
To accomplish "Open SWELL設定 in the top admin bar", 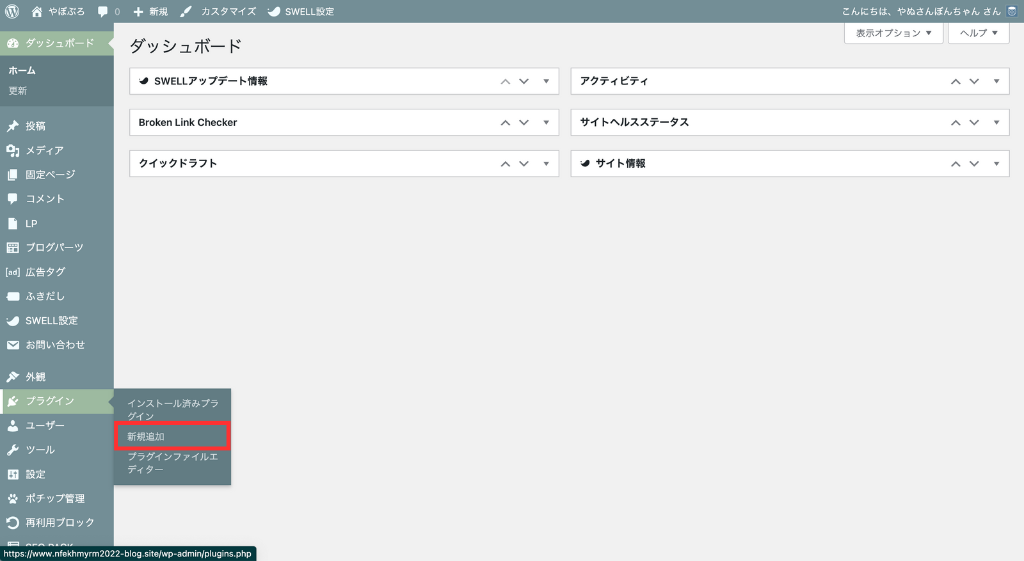I will pyautogui.click(x=301, y=12).
